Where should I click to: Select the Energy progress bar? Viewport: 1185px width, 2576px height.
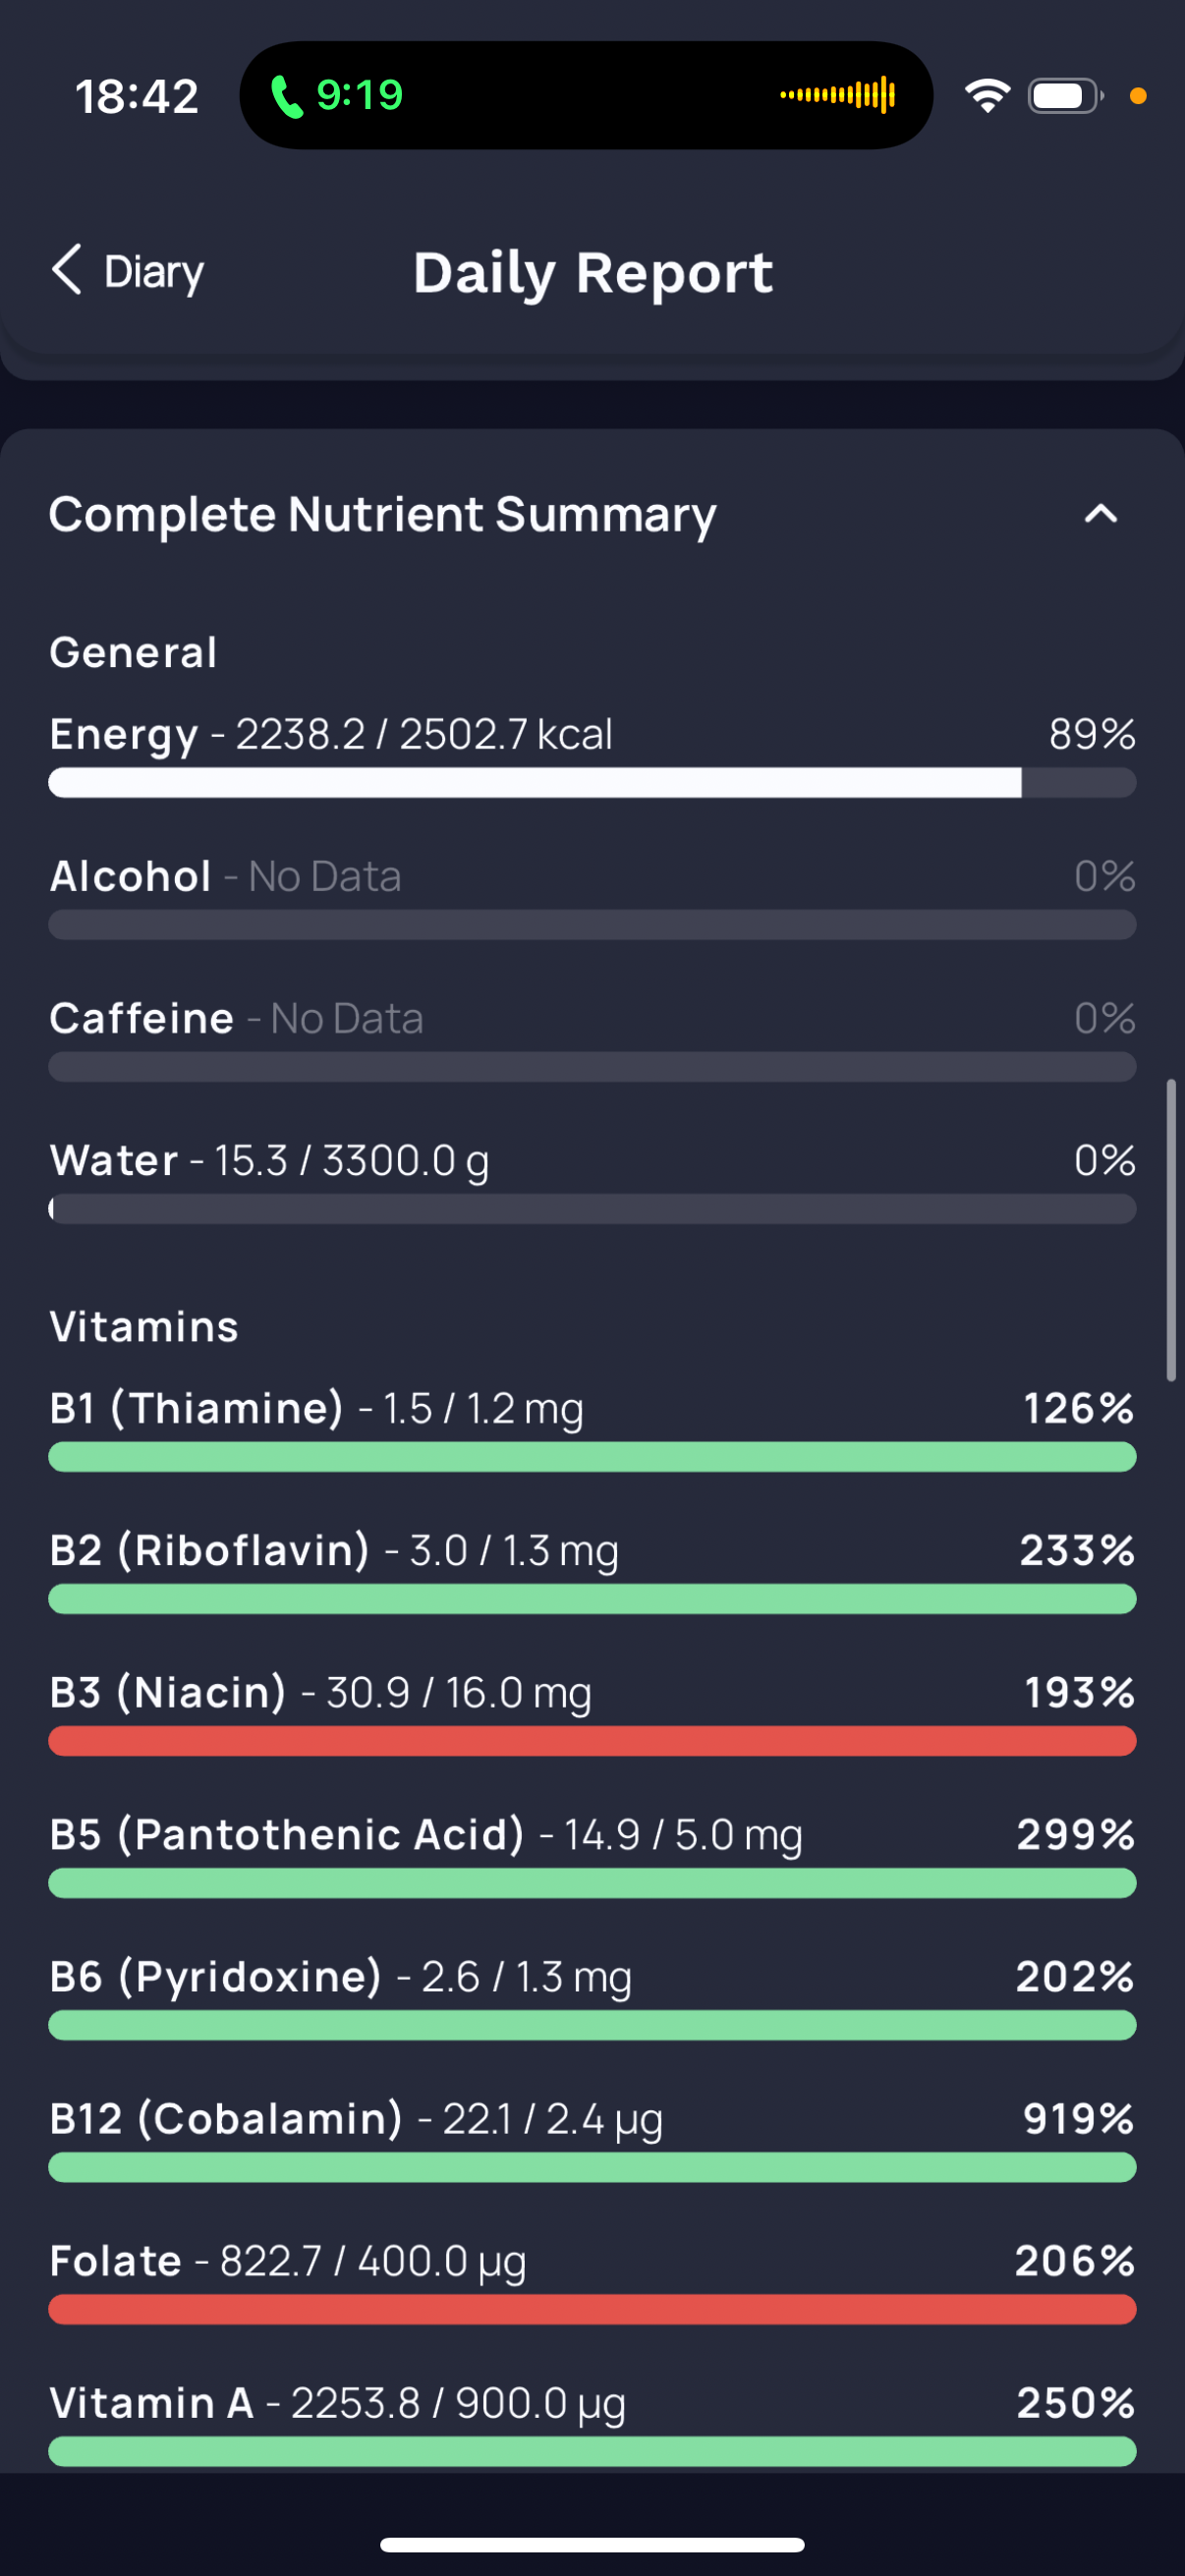click(592, 783)
